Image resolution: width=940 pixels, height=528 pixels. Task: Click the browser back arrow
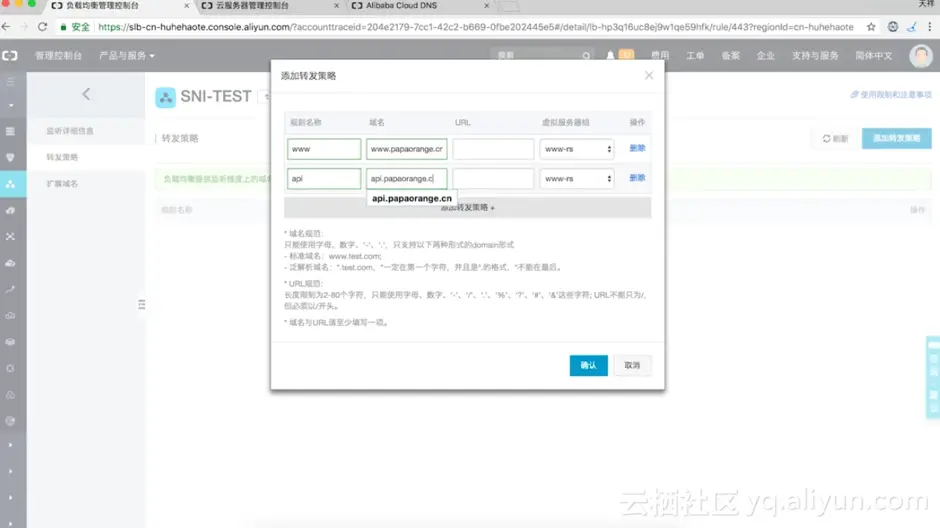pos(6,27)
